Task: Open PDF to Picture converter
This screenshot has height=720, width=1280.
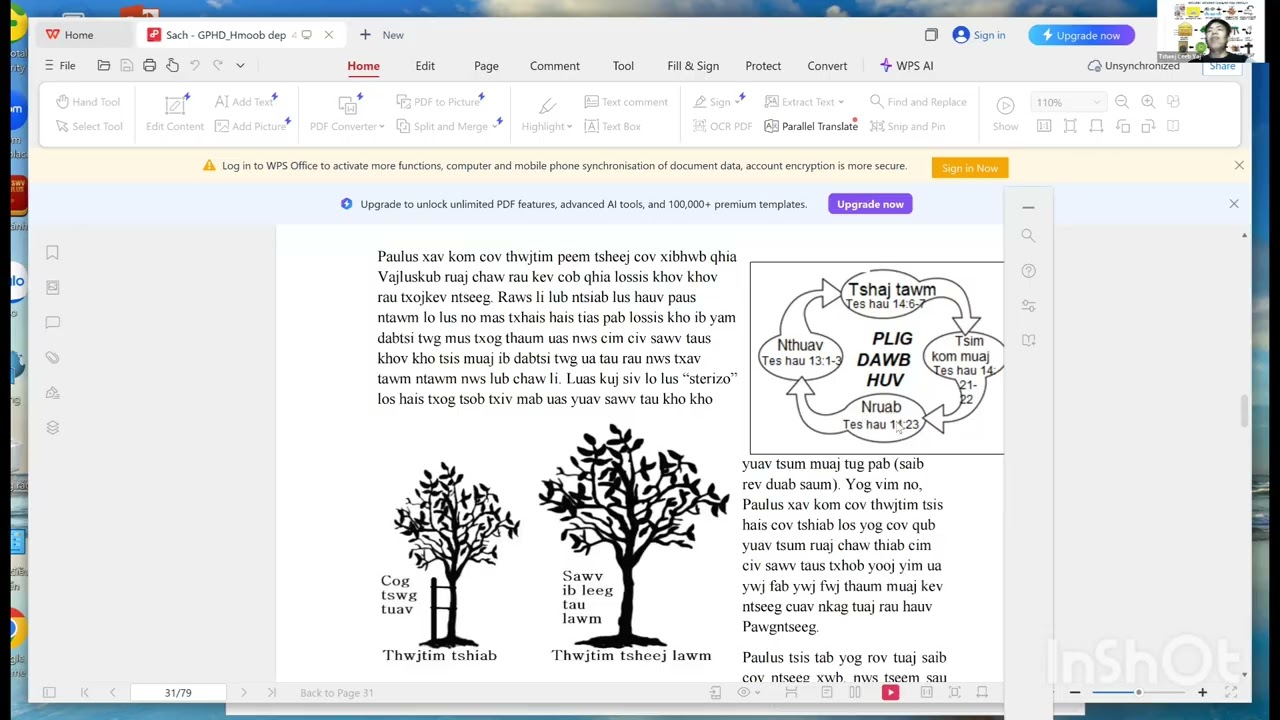Action: 438,102
